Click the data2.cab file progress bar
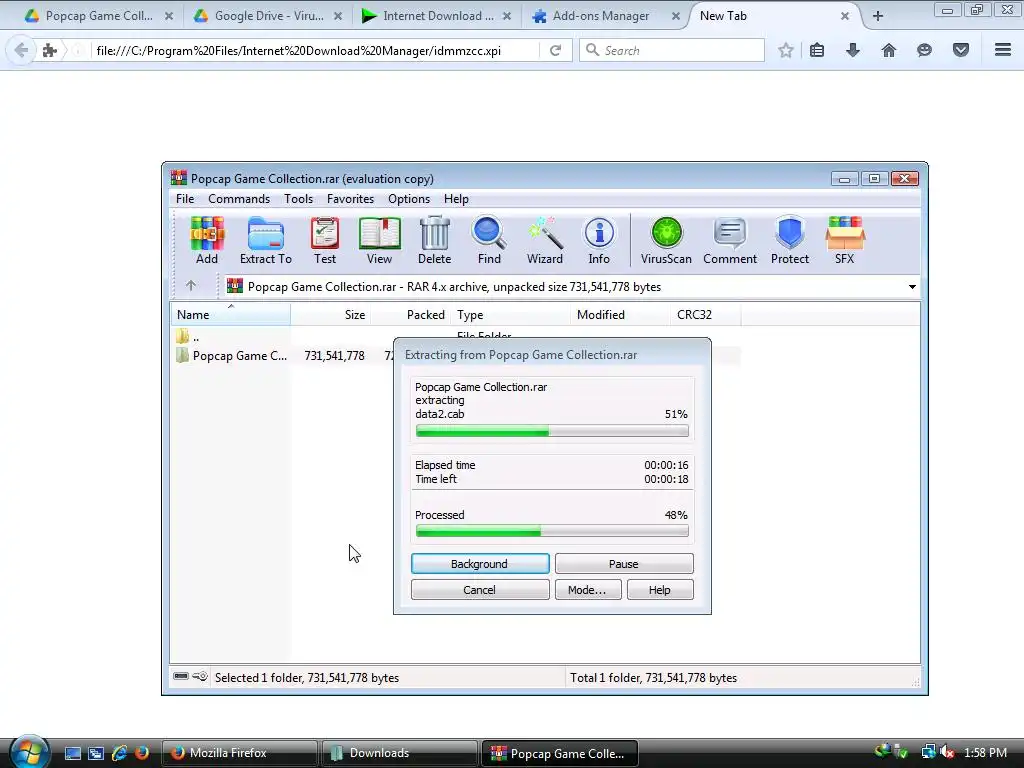 552,431
